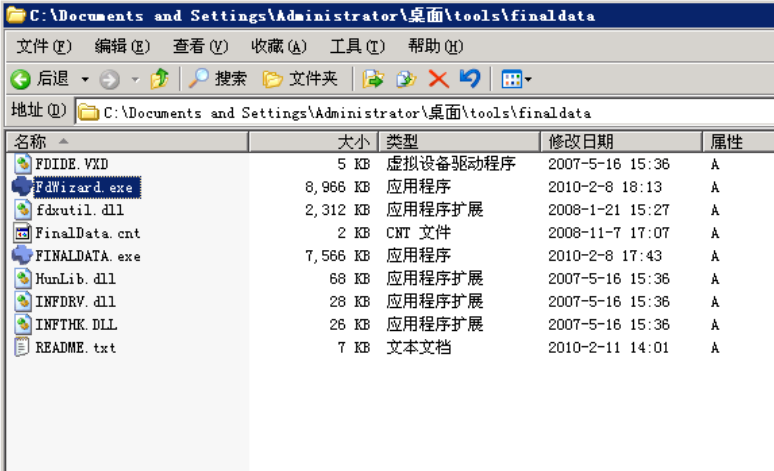Click the FINALDATA.exe application icon
The width and height of the screenshot is (774, 471).
(22, 255)
